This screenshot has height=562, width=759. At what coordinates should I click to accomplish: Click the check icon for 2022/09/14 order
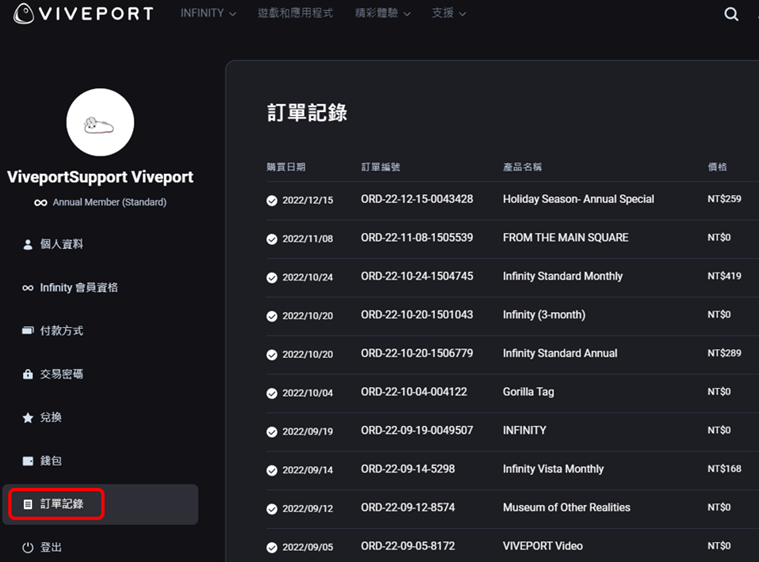pyautogui.click(x=272, y=471)
